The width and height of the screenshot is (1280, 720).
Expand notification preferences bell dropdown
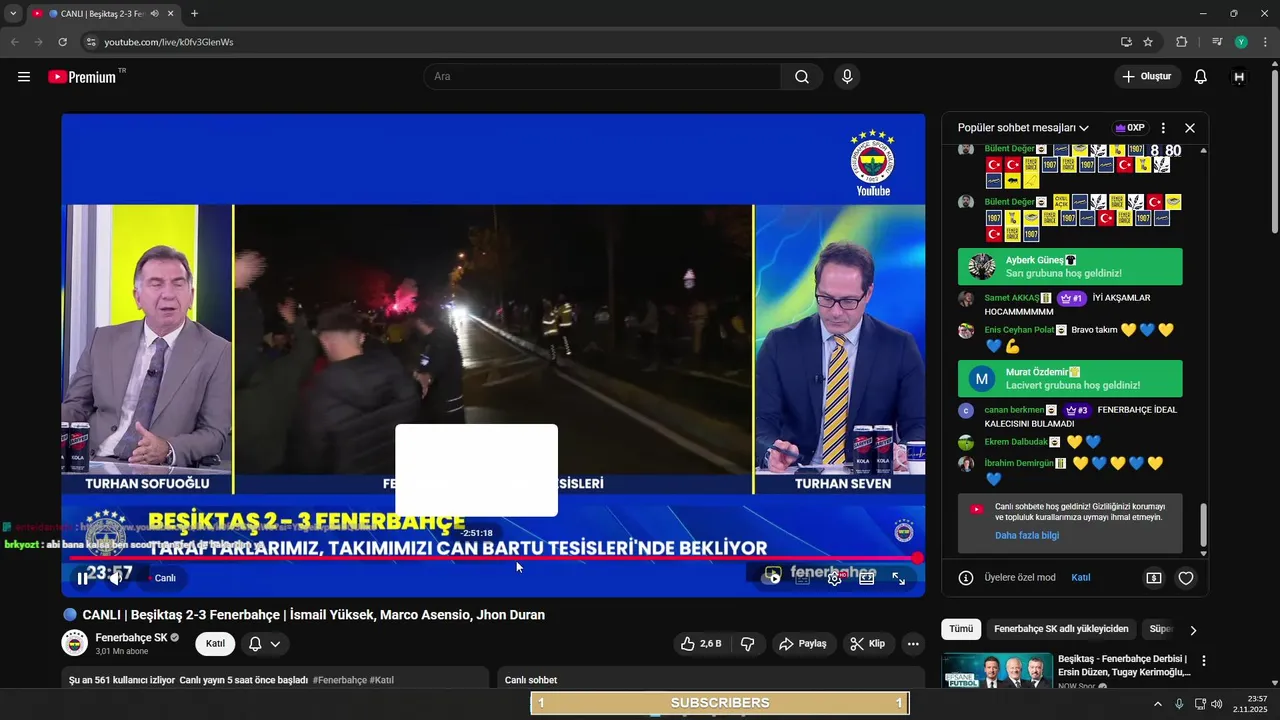tap(265, 644)
